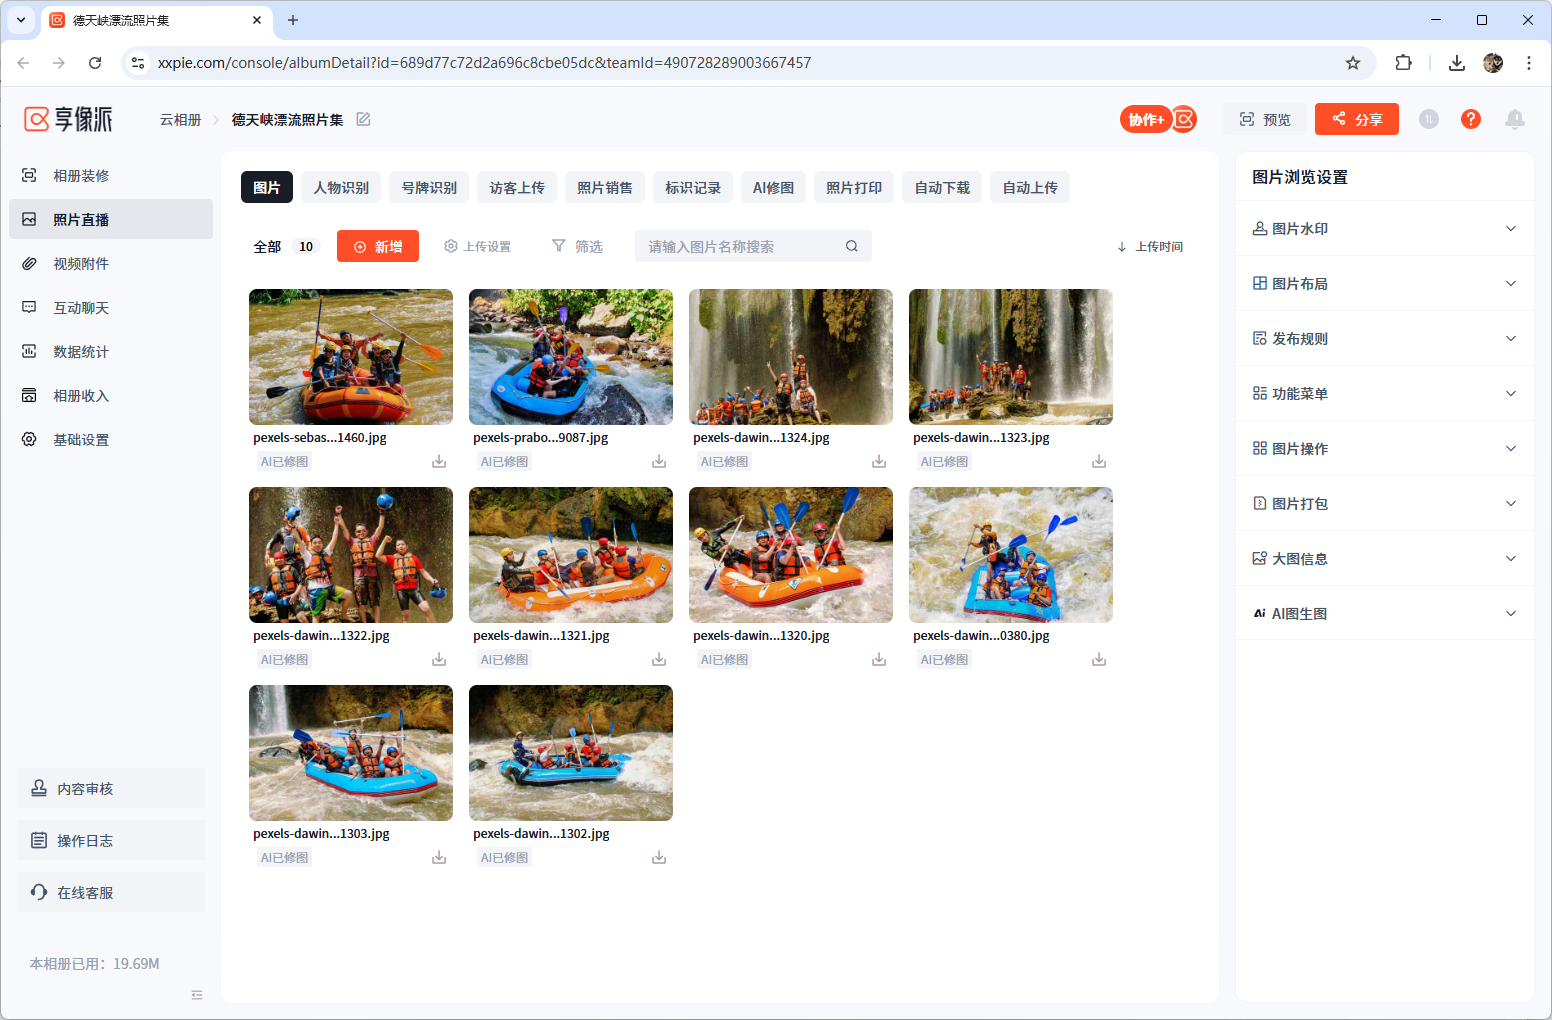Switch to the 人物识别 tab

click(341, 188)
